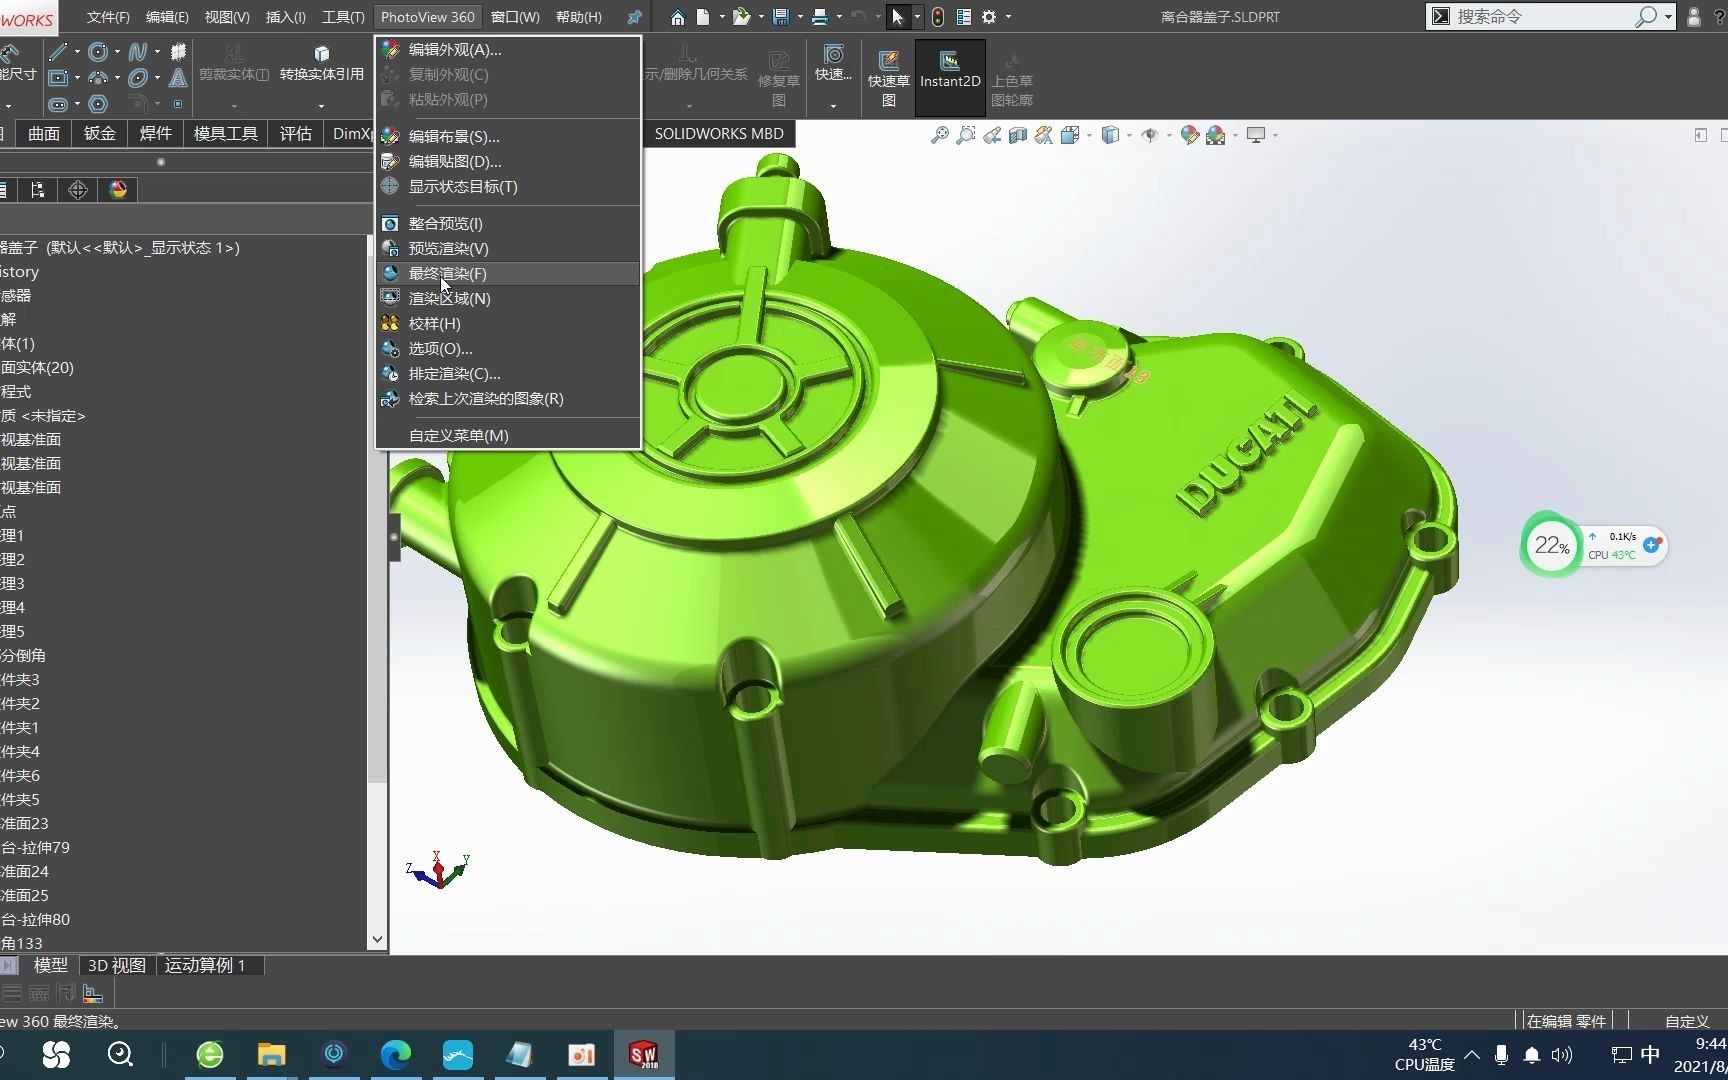
Task: Switch to the Surfaces tab
Action: [x=44, y=133]
